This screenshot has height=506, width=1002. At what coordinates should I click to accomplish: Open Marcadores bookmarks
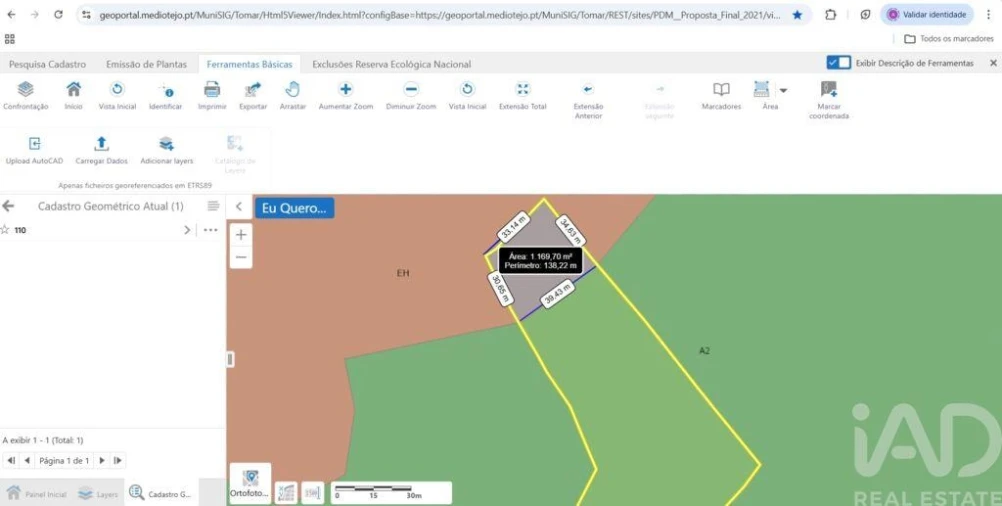pyautogui.click(x=721, y=96)
